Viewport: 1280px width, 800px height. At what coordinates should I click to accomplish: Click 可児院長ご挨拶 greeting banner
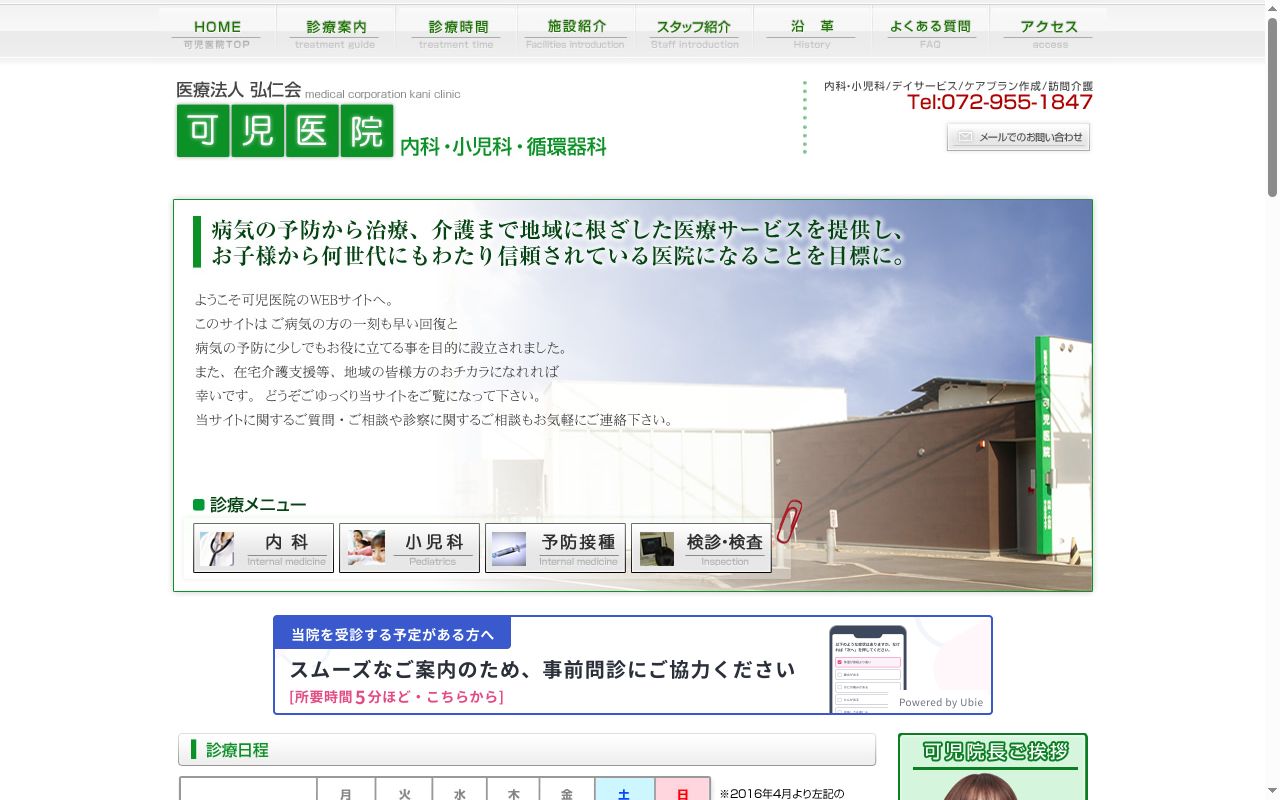coord(993,766)
